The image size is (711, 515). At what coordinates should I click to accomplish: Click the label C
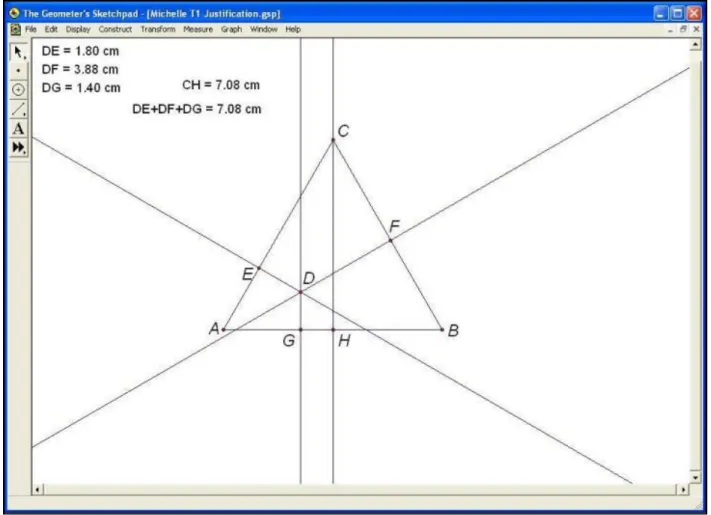tap(343, 131)
